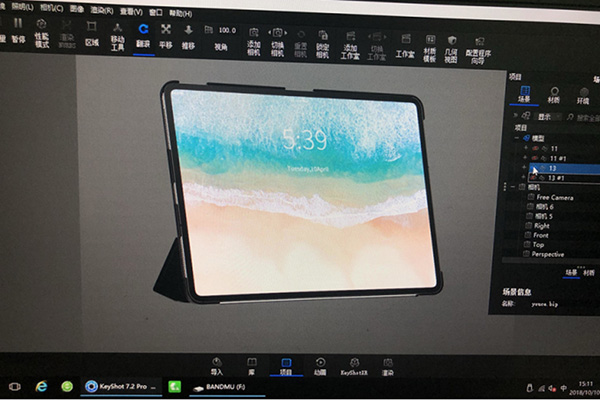This screenshot has height=400, width=600.
Task: Activate the 平移 pan camera tool
Action: (166, 37)
